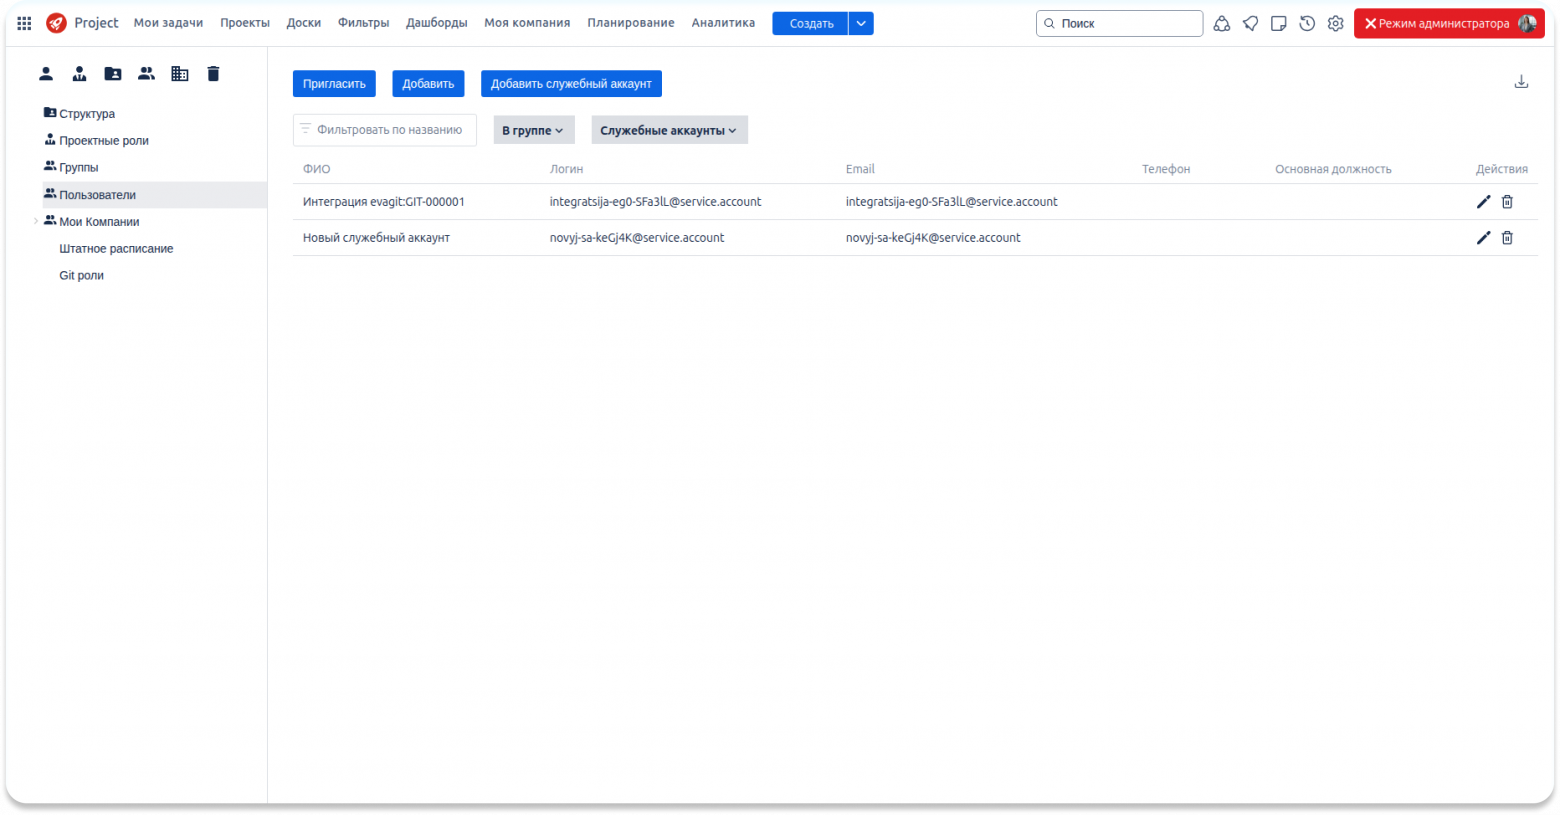Click the Создать button
Image resolution: width=1560 pixels, height=815 pixels.
(x=811, y=23)
